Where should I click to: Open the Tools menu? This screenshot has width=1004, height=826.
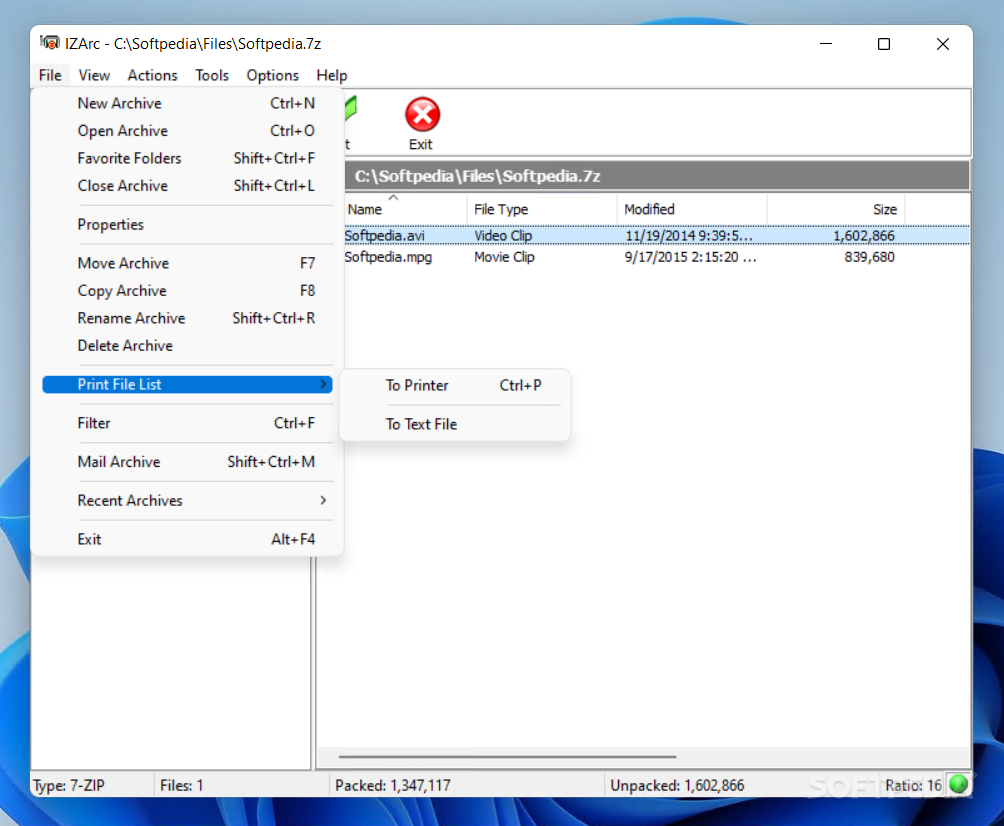pos(212,76)
